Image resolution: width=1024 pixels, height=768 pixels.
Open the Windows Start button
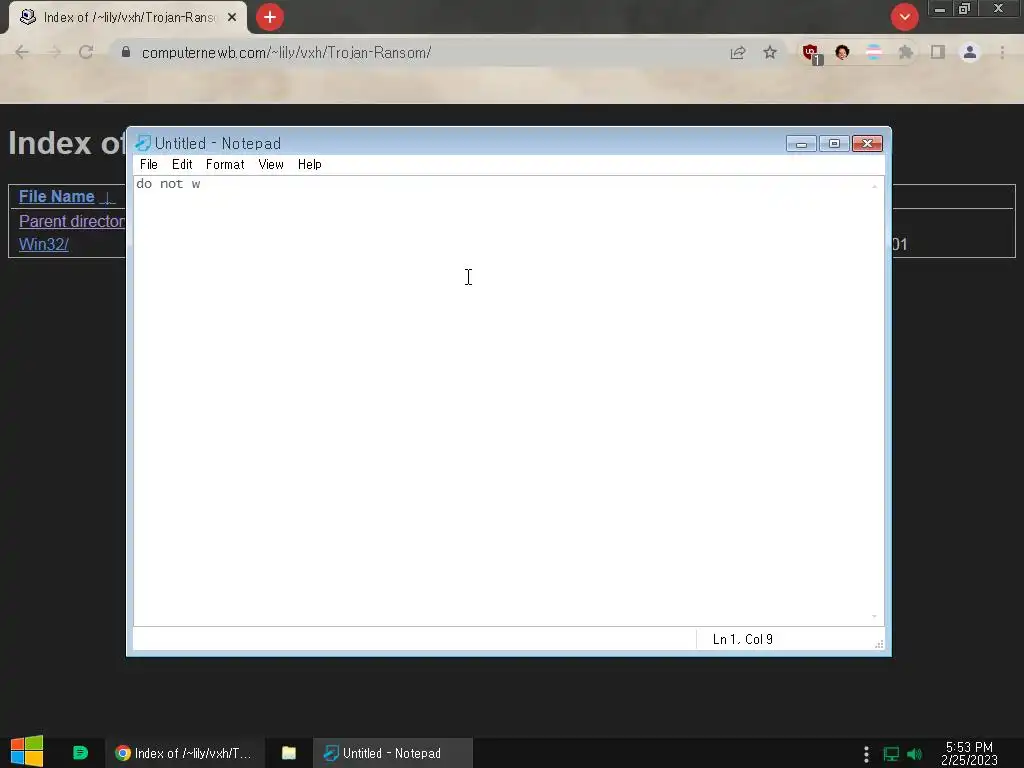pos(27,752)
